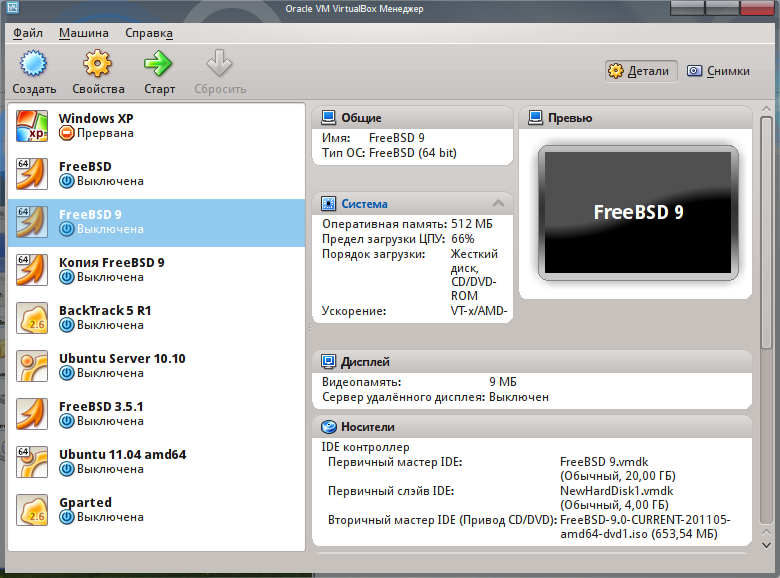Click the BackTrack 5 R1 icon

tap(32, 318)
